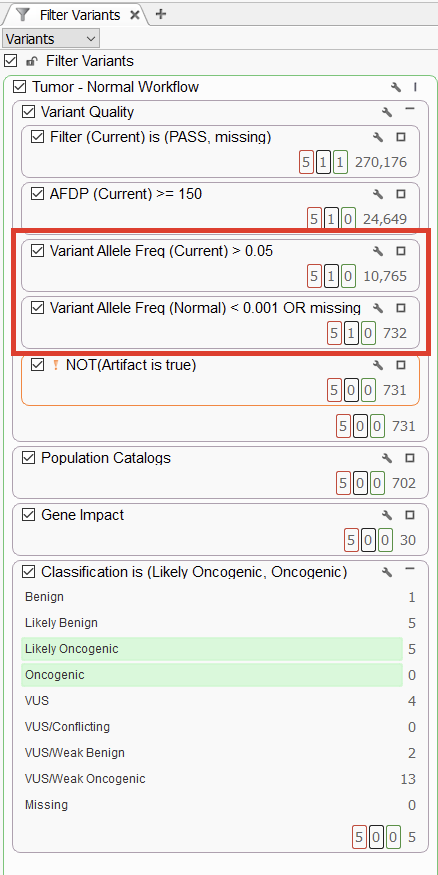Click wrench icon for Population Catalogs
Image resolution: width=438 pixels, height=875 pixels.
tap(387, 458)
